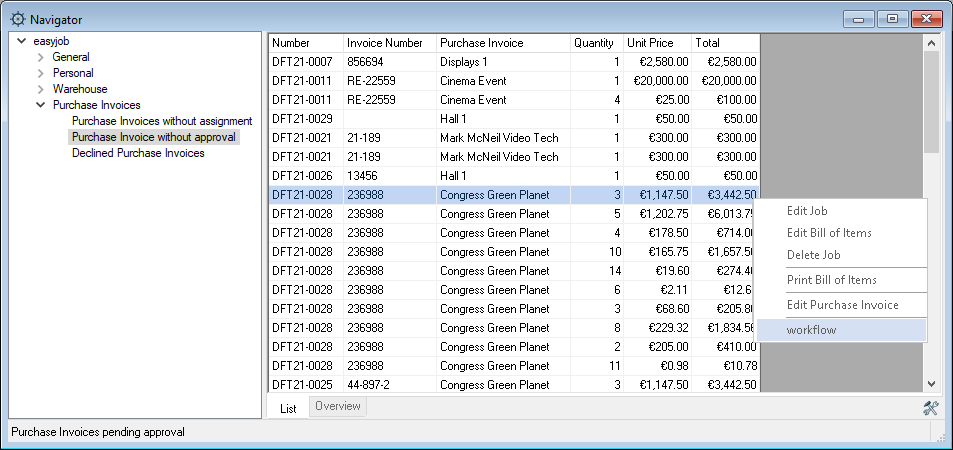Collapse the Purchase Invoices tree node
Screen dimensions: 953x450
click(40, 105)
